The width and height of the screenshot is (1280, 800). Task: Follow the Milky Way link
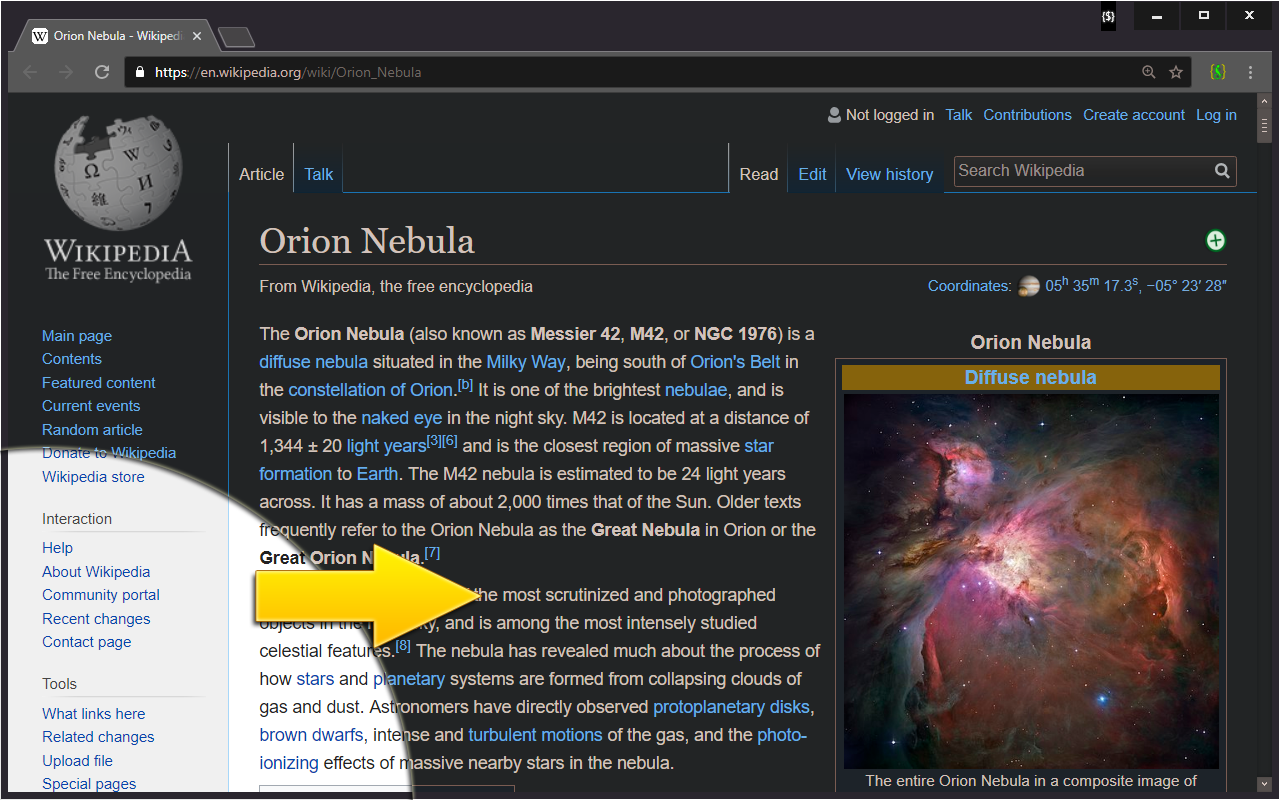coord(526,362)
